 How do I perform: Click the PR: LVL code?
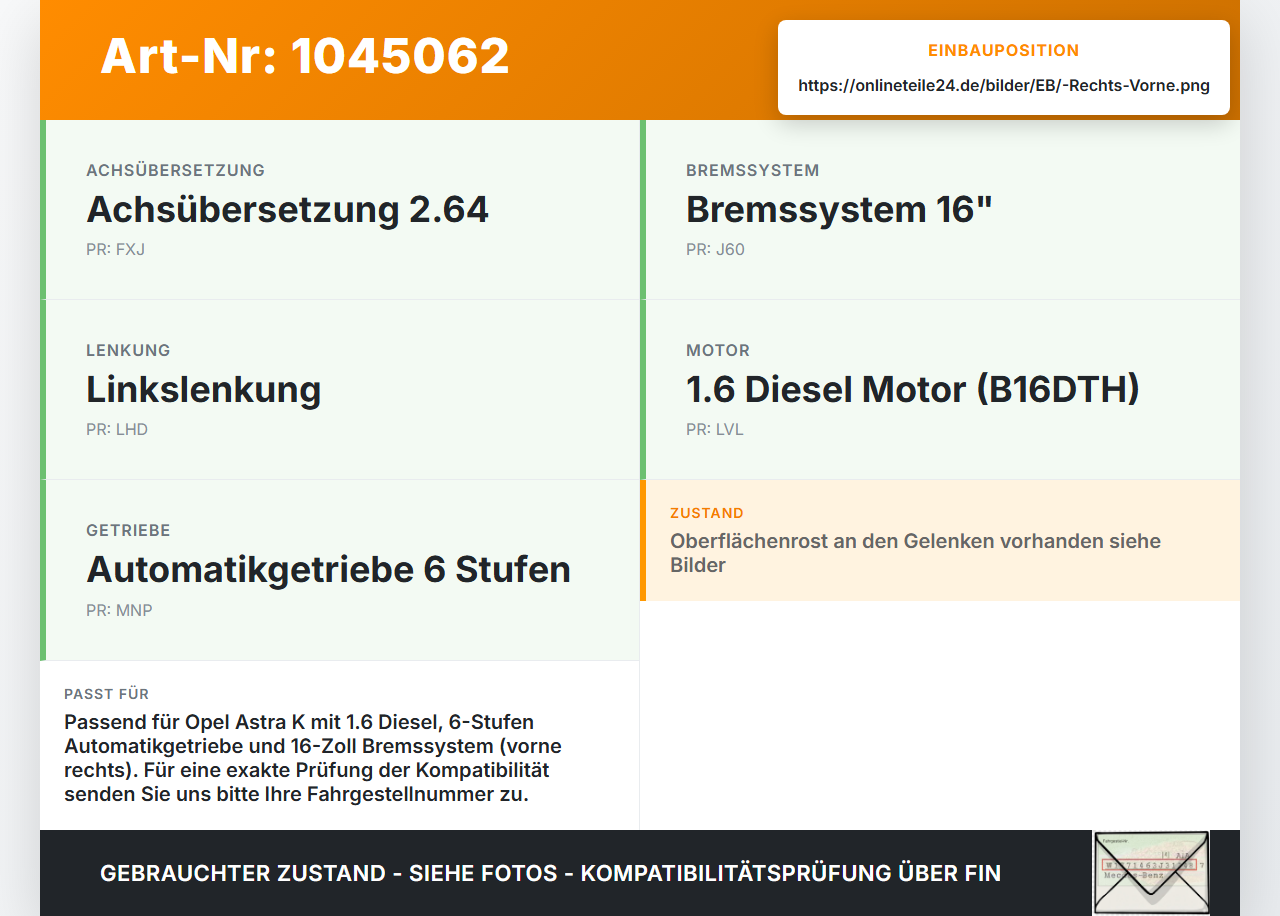click(x=715, y=429)
